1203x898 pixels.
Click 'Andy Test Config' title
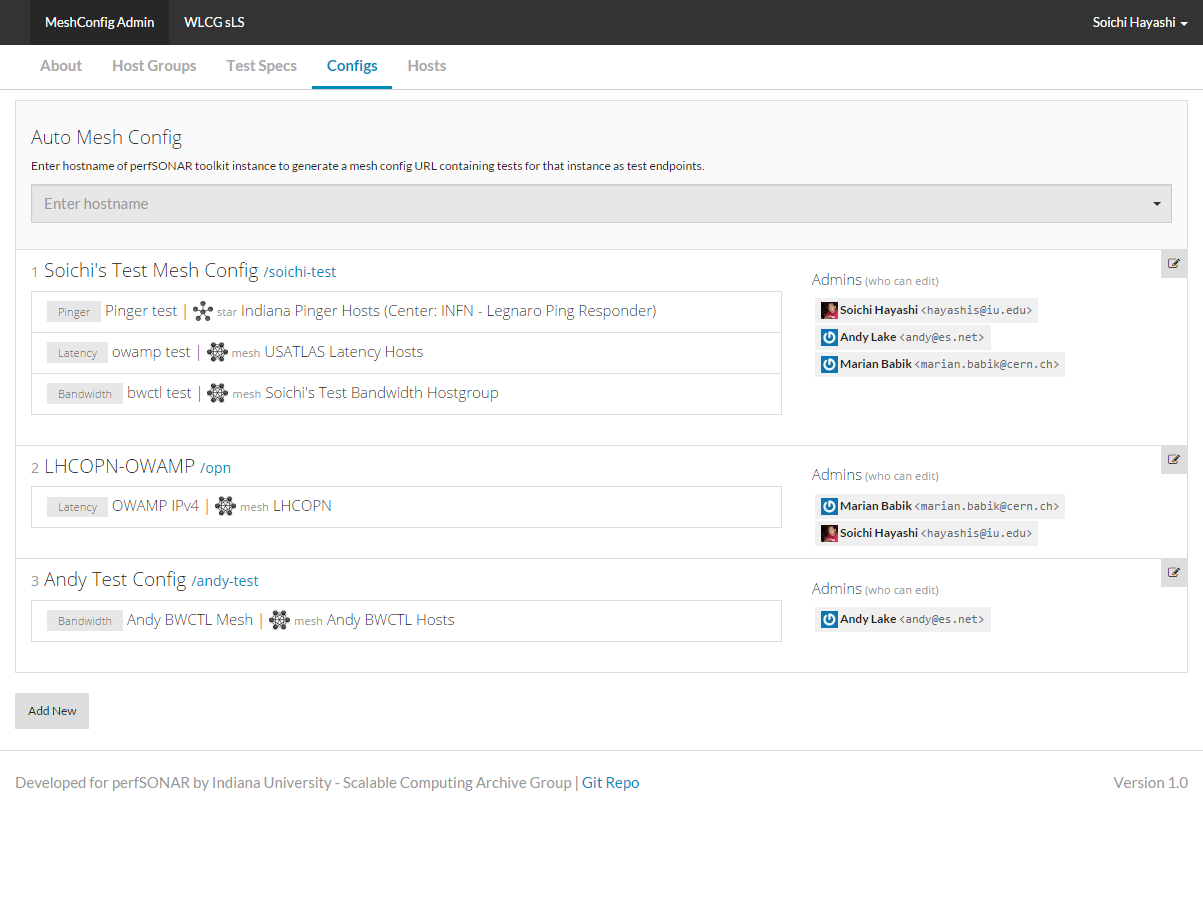(115, 579)
